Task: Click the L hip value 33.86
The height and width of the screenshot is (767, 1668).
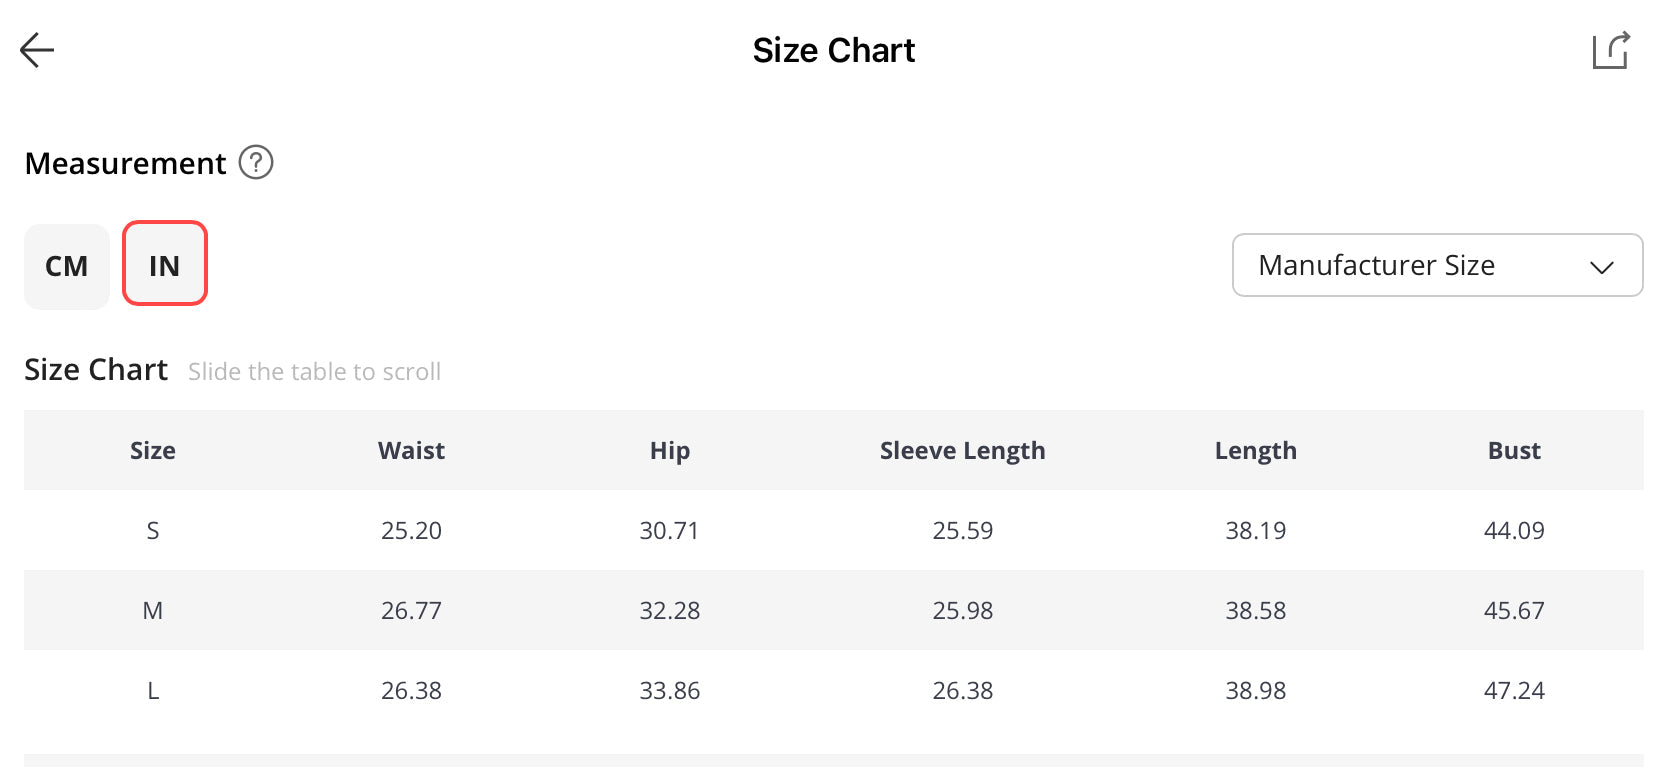Action: click(670, 690)
